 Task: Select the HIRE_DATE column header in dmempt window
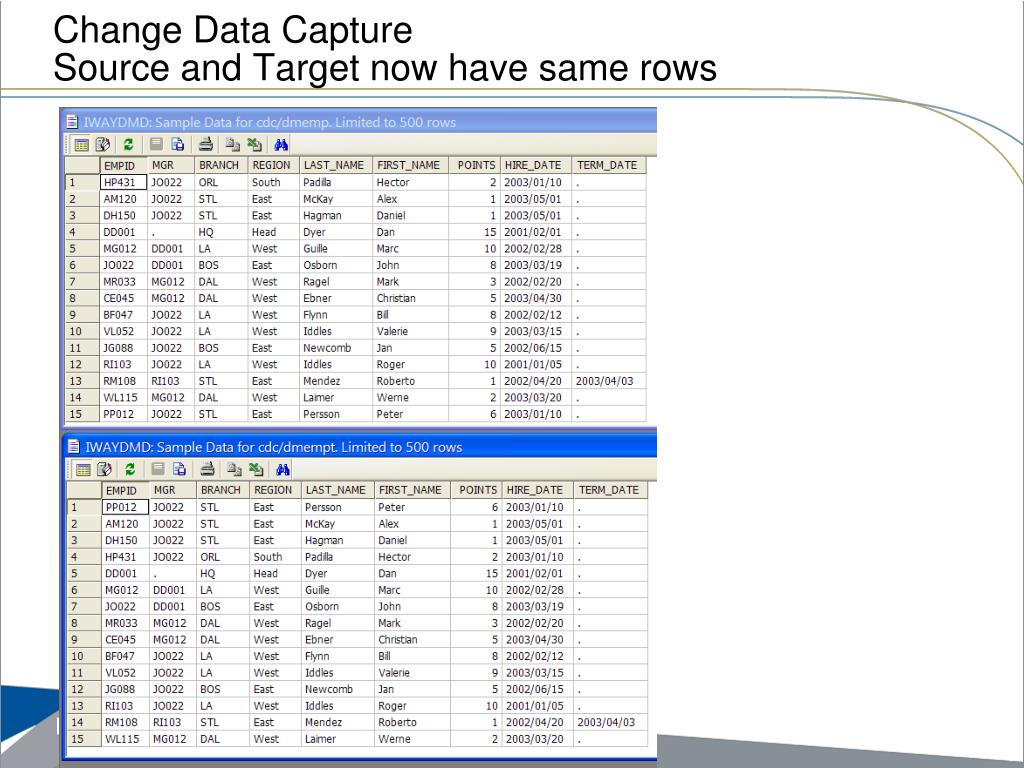537,490
